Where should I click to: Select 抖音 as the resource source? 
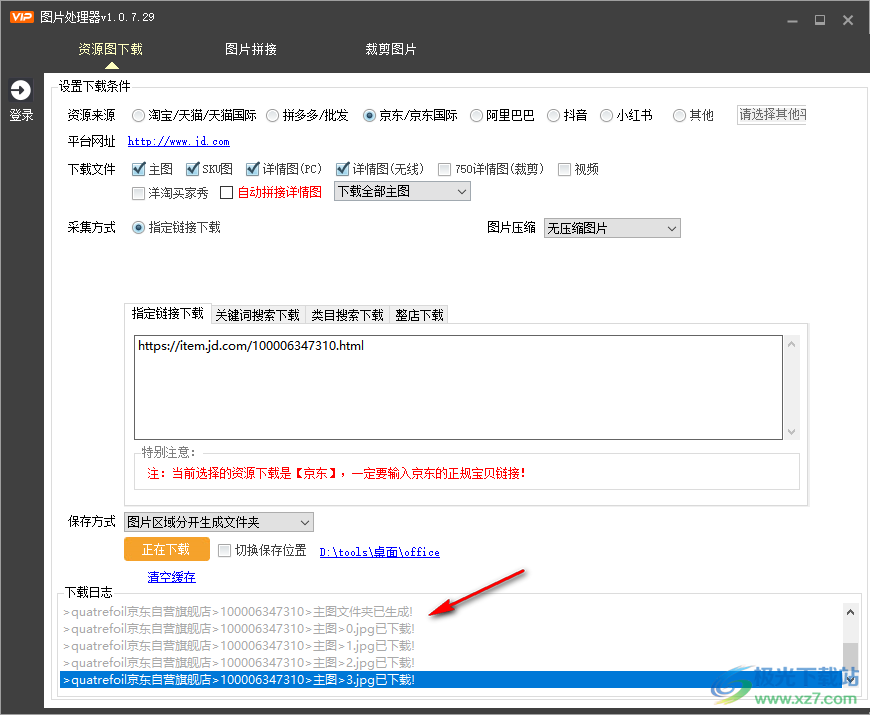pos(553,115)
